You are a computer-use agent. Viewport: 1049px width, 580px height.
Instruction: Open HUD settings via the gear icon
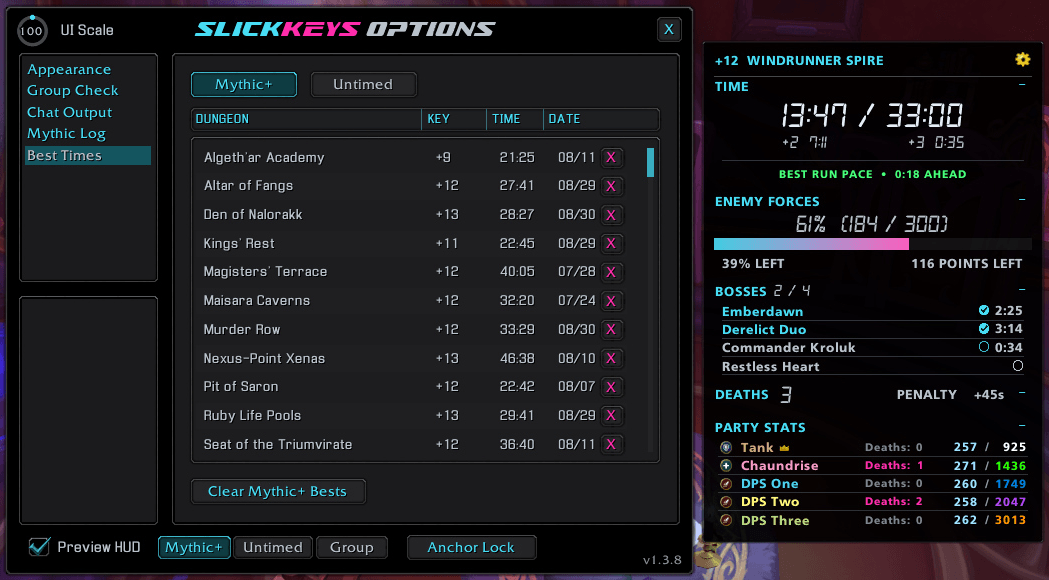coord(1022,60)
